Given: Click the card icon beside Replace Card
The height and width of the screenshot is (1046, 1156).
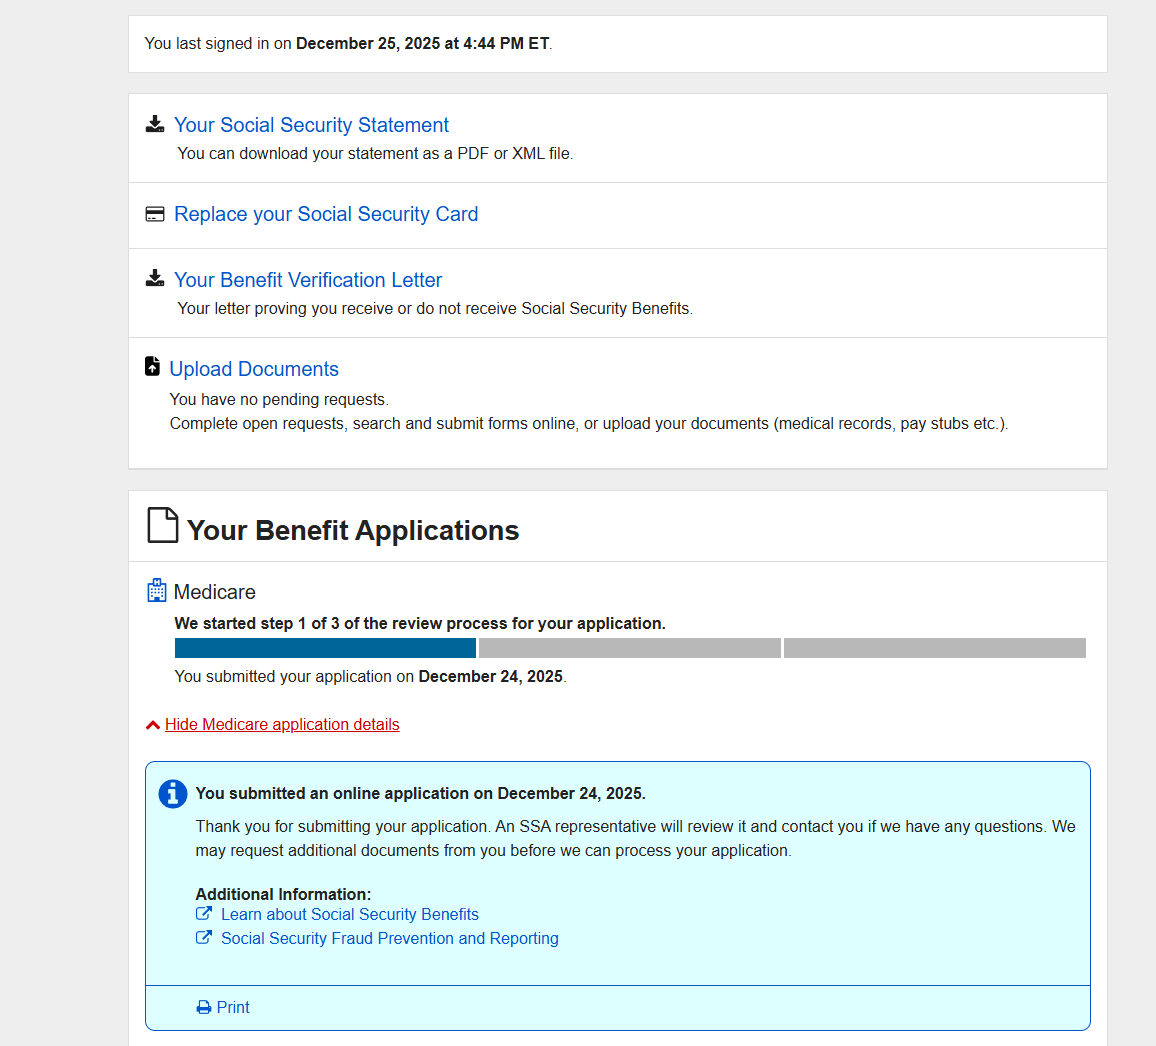Looking at the screenshot, I should click(x=155, y=214).
